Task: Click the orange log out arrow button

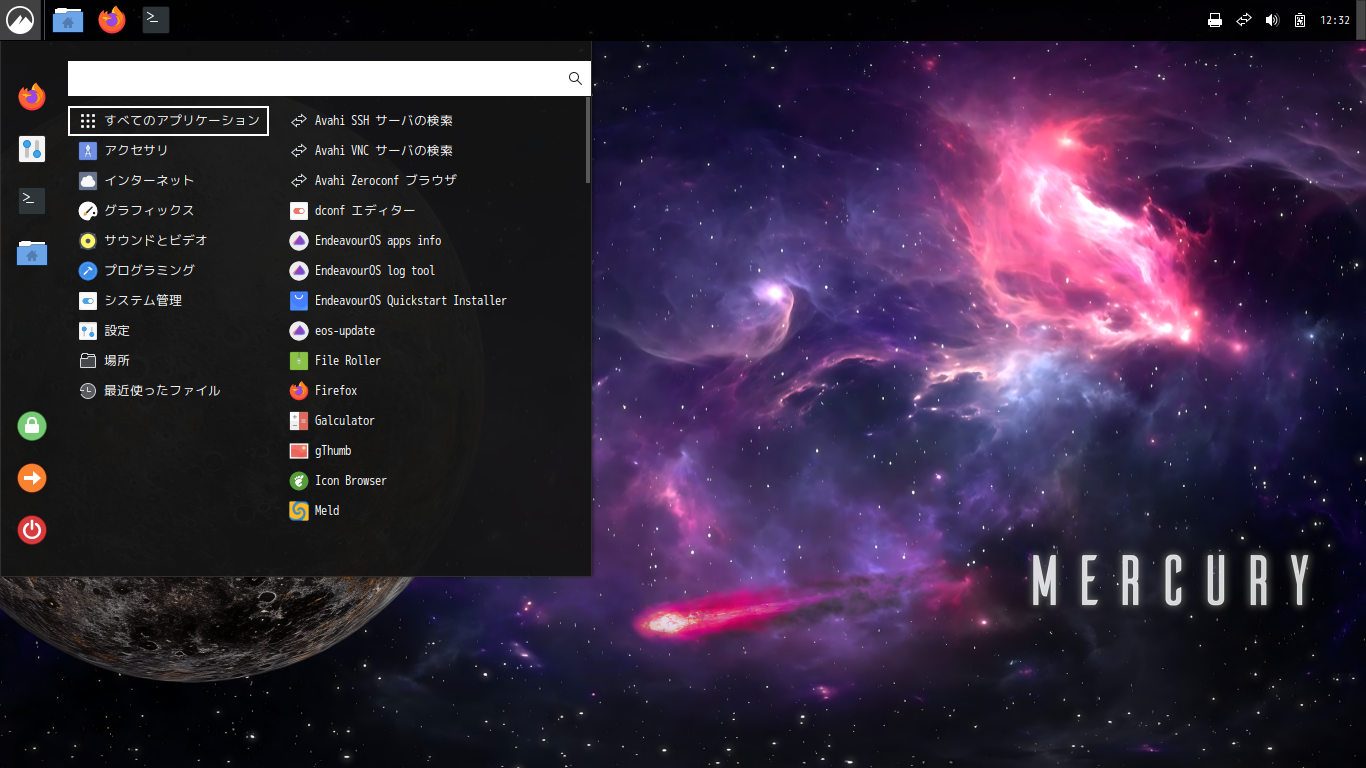Action: click(x=32, y=478)
